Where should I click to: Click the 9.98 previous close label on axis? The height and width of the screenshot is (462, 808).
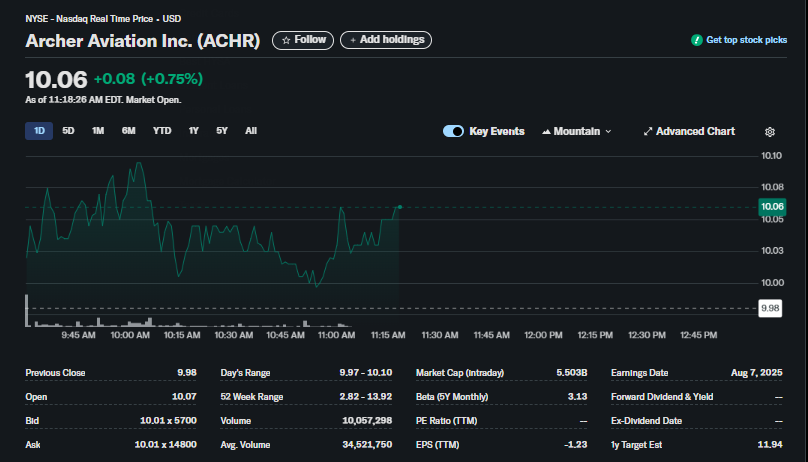(x=770, y=308)
